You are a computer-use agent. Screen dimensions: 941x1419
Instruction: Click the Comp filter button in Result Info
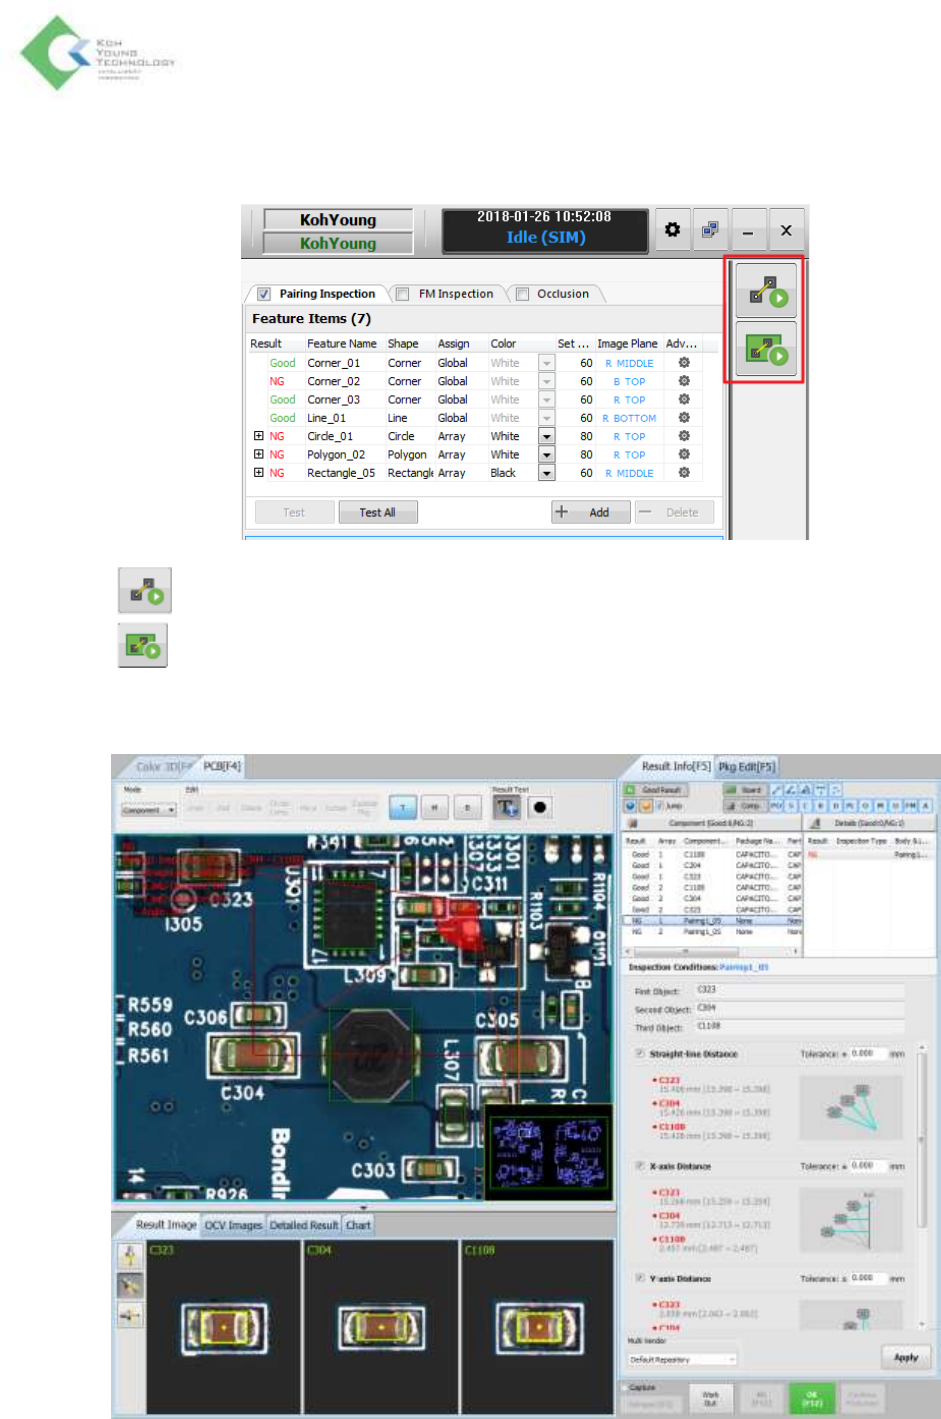pos(744,805)
